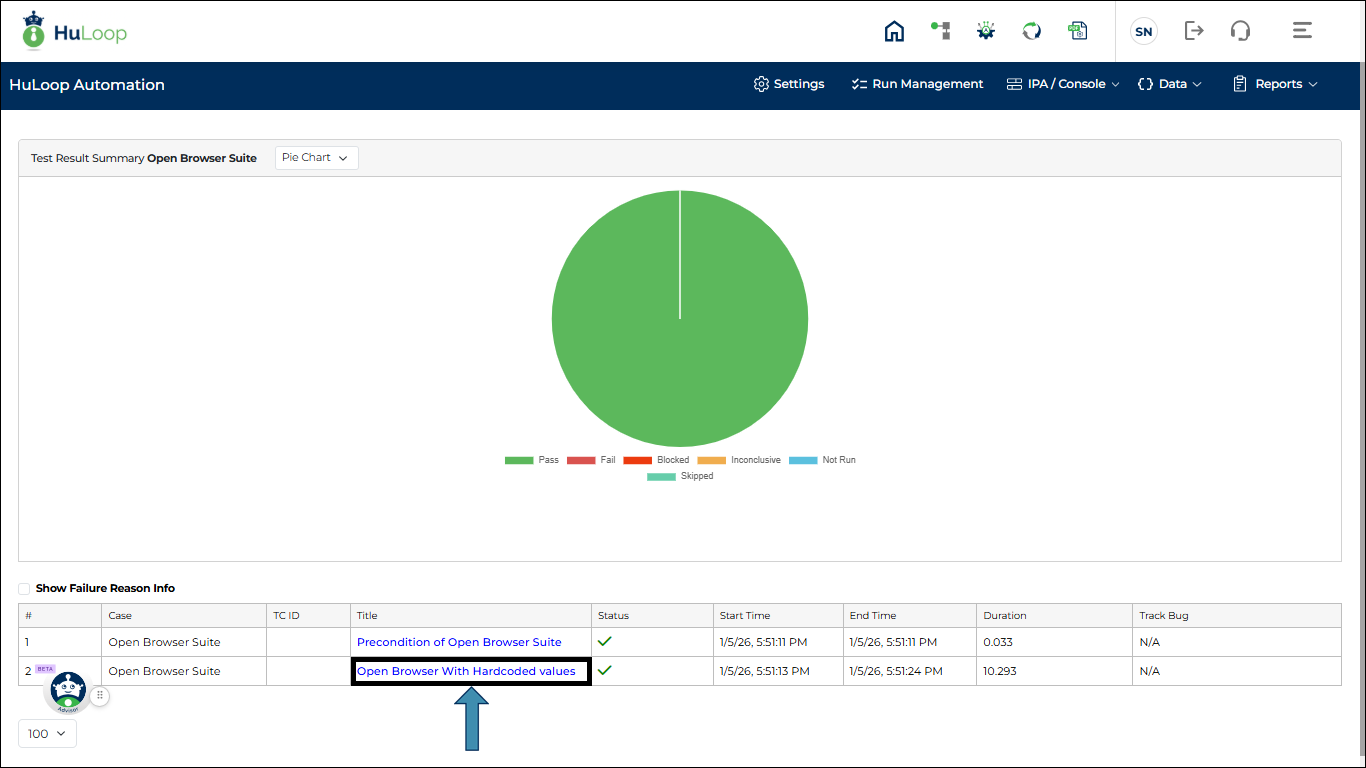Image resolution: width=1366 pixels, height=768 pixels.
Task: Enable Show Failure Reason Info checkbox
Action: (x=24, y=589)
